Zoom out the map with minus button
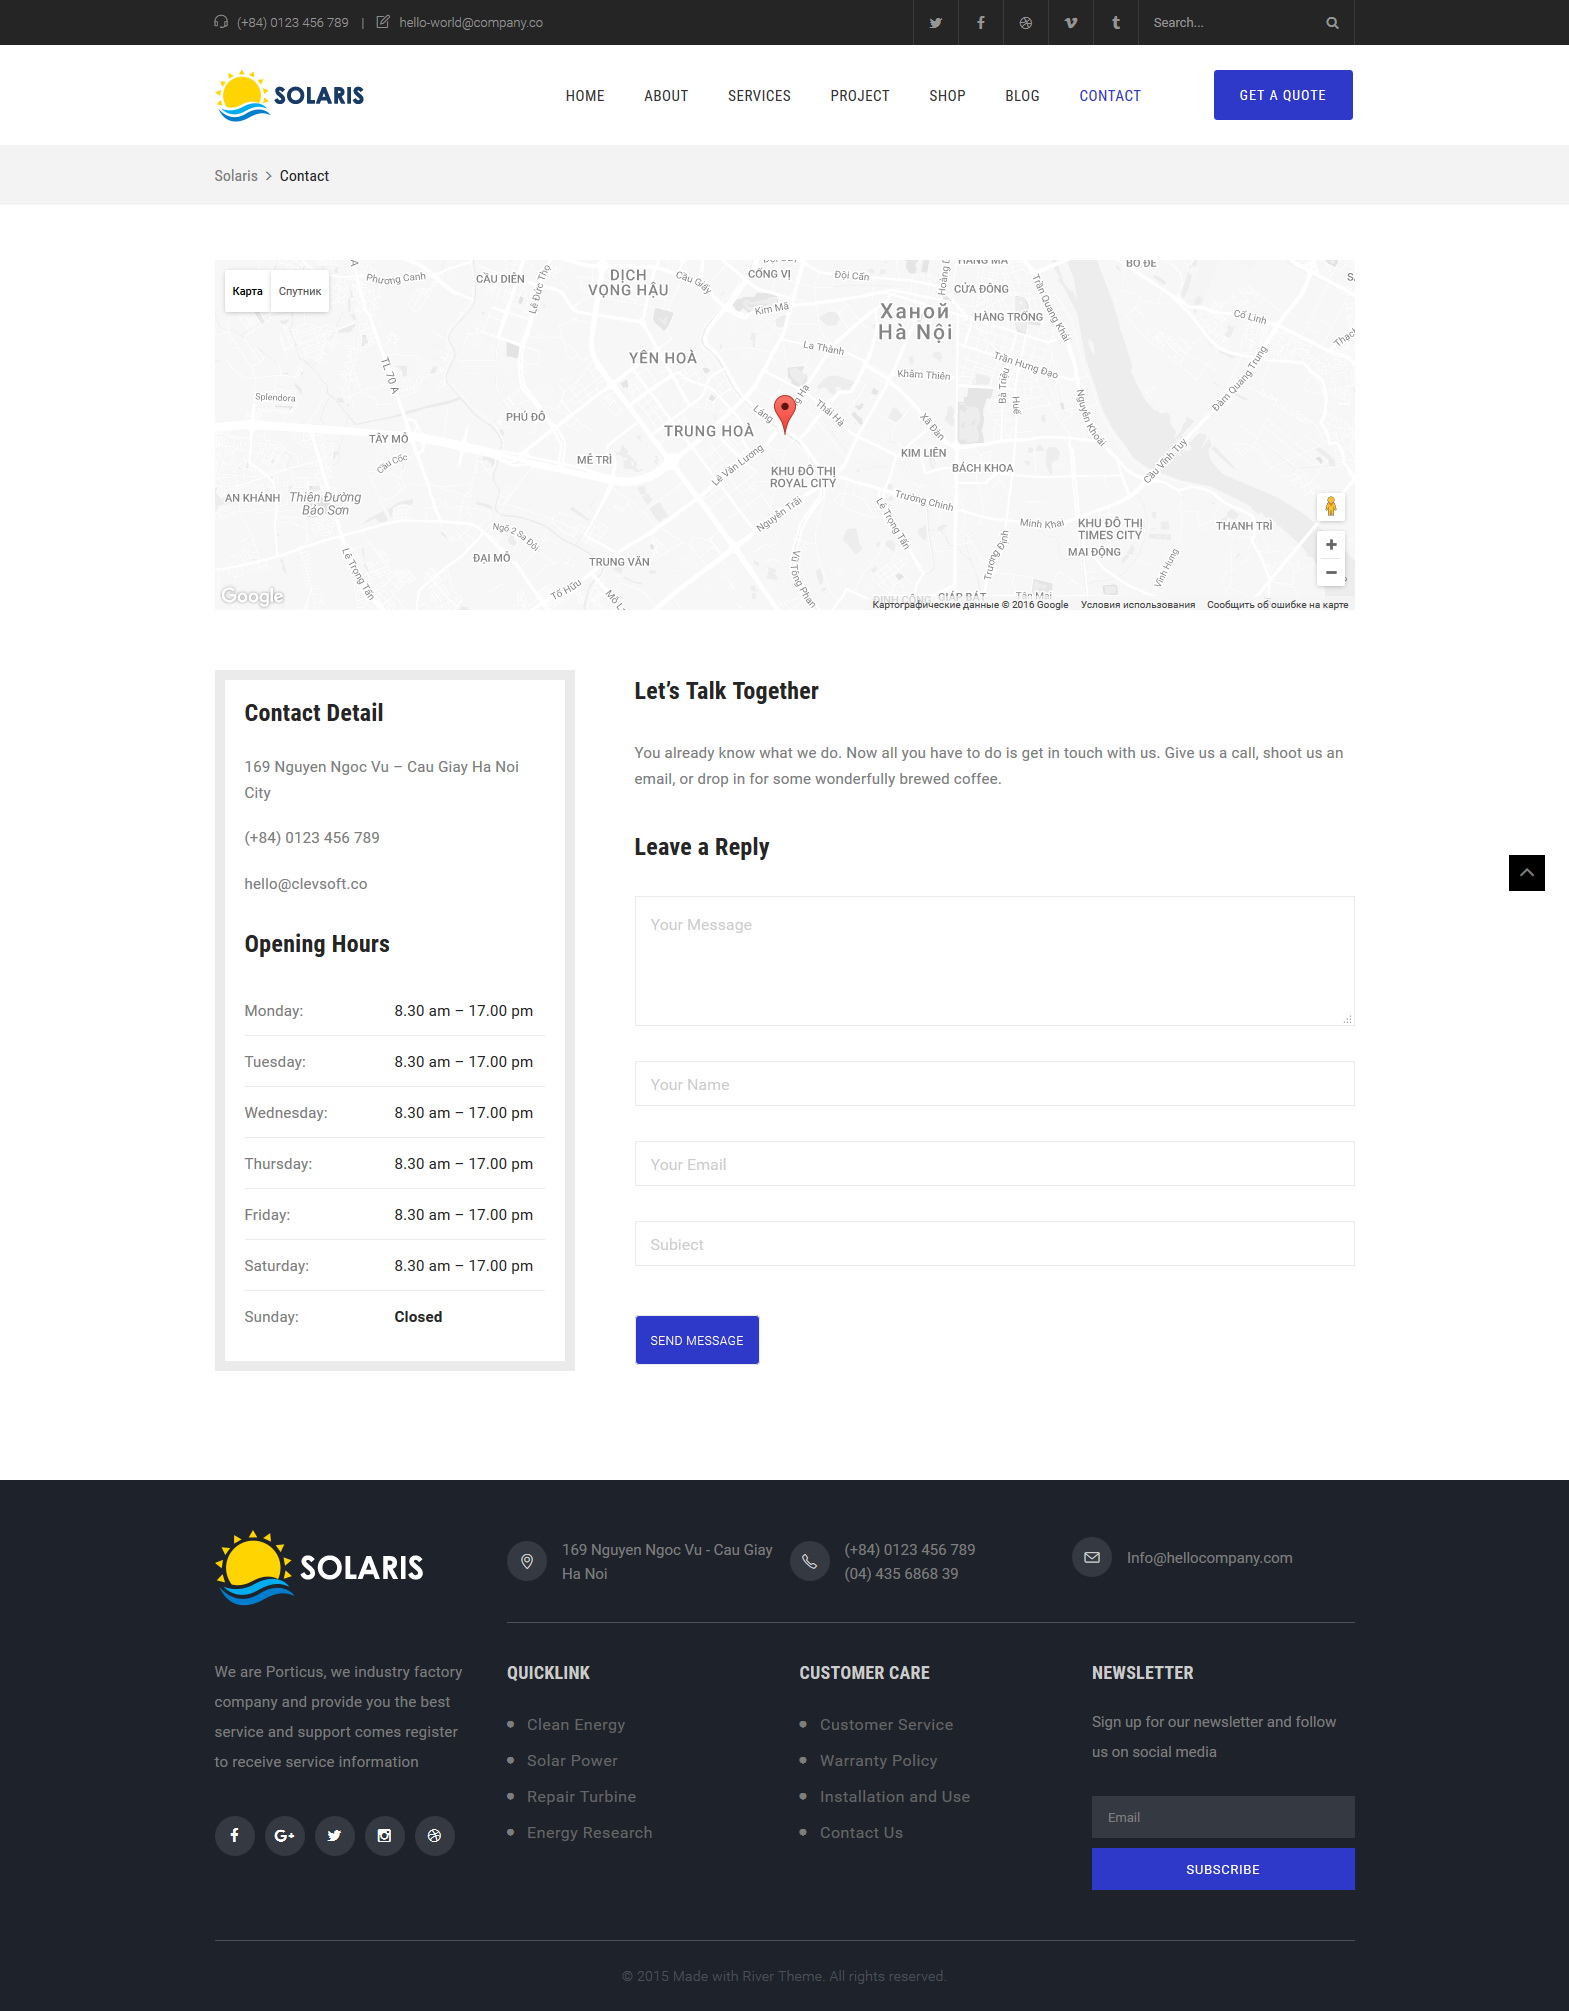The image size is (1569, 2011). [x=1331, y=573]
